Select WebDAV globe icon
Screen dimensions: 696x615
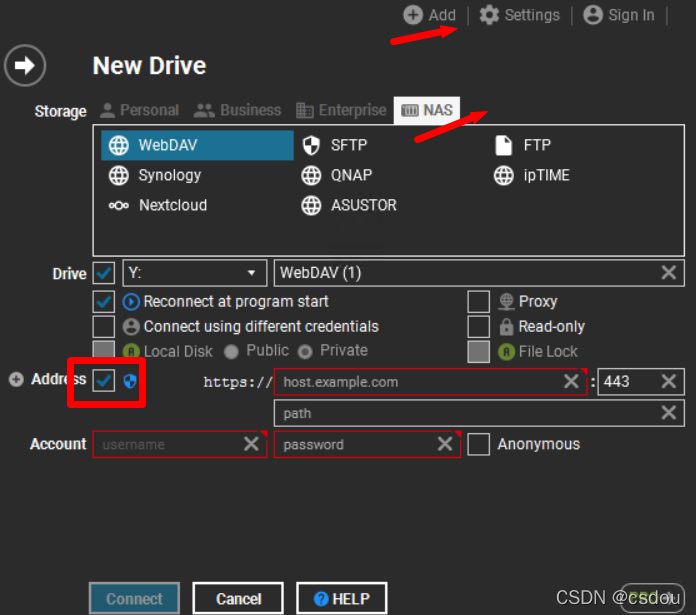pyautogui.click(x=119, y=145)
